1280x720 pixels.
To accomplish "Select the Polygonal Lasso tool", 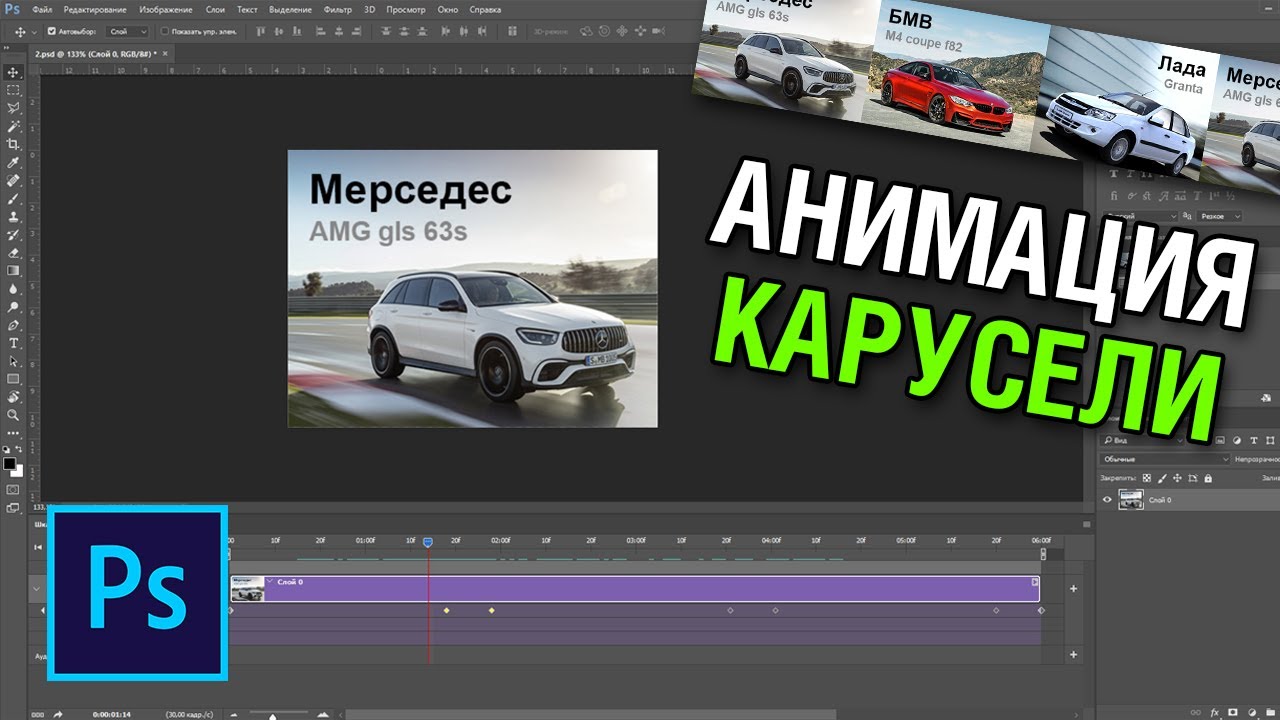I will [x=13, y=108].
